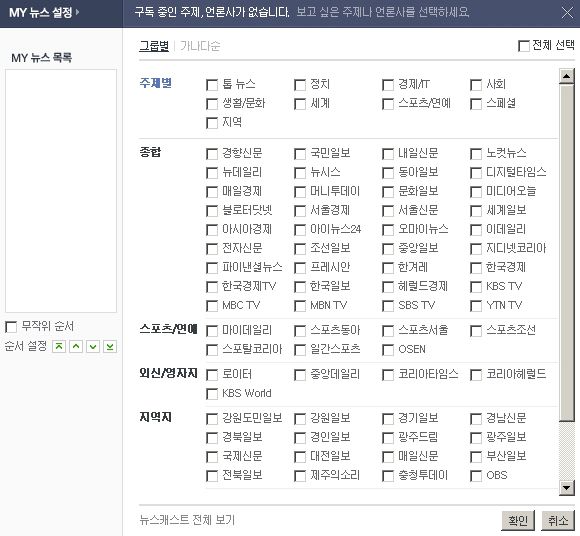This screenshot has height=536, width=580.
Task: Select 프레시안 checkbox
Action: point(300,268)
